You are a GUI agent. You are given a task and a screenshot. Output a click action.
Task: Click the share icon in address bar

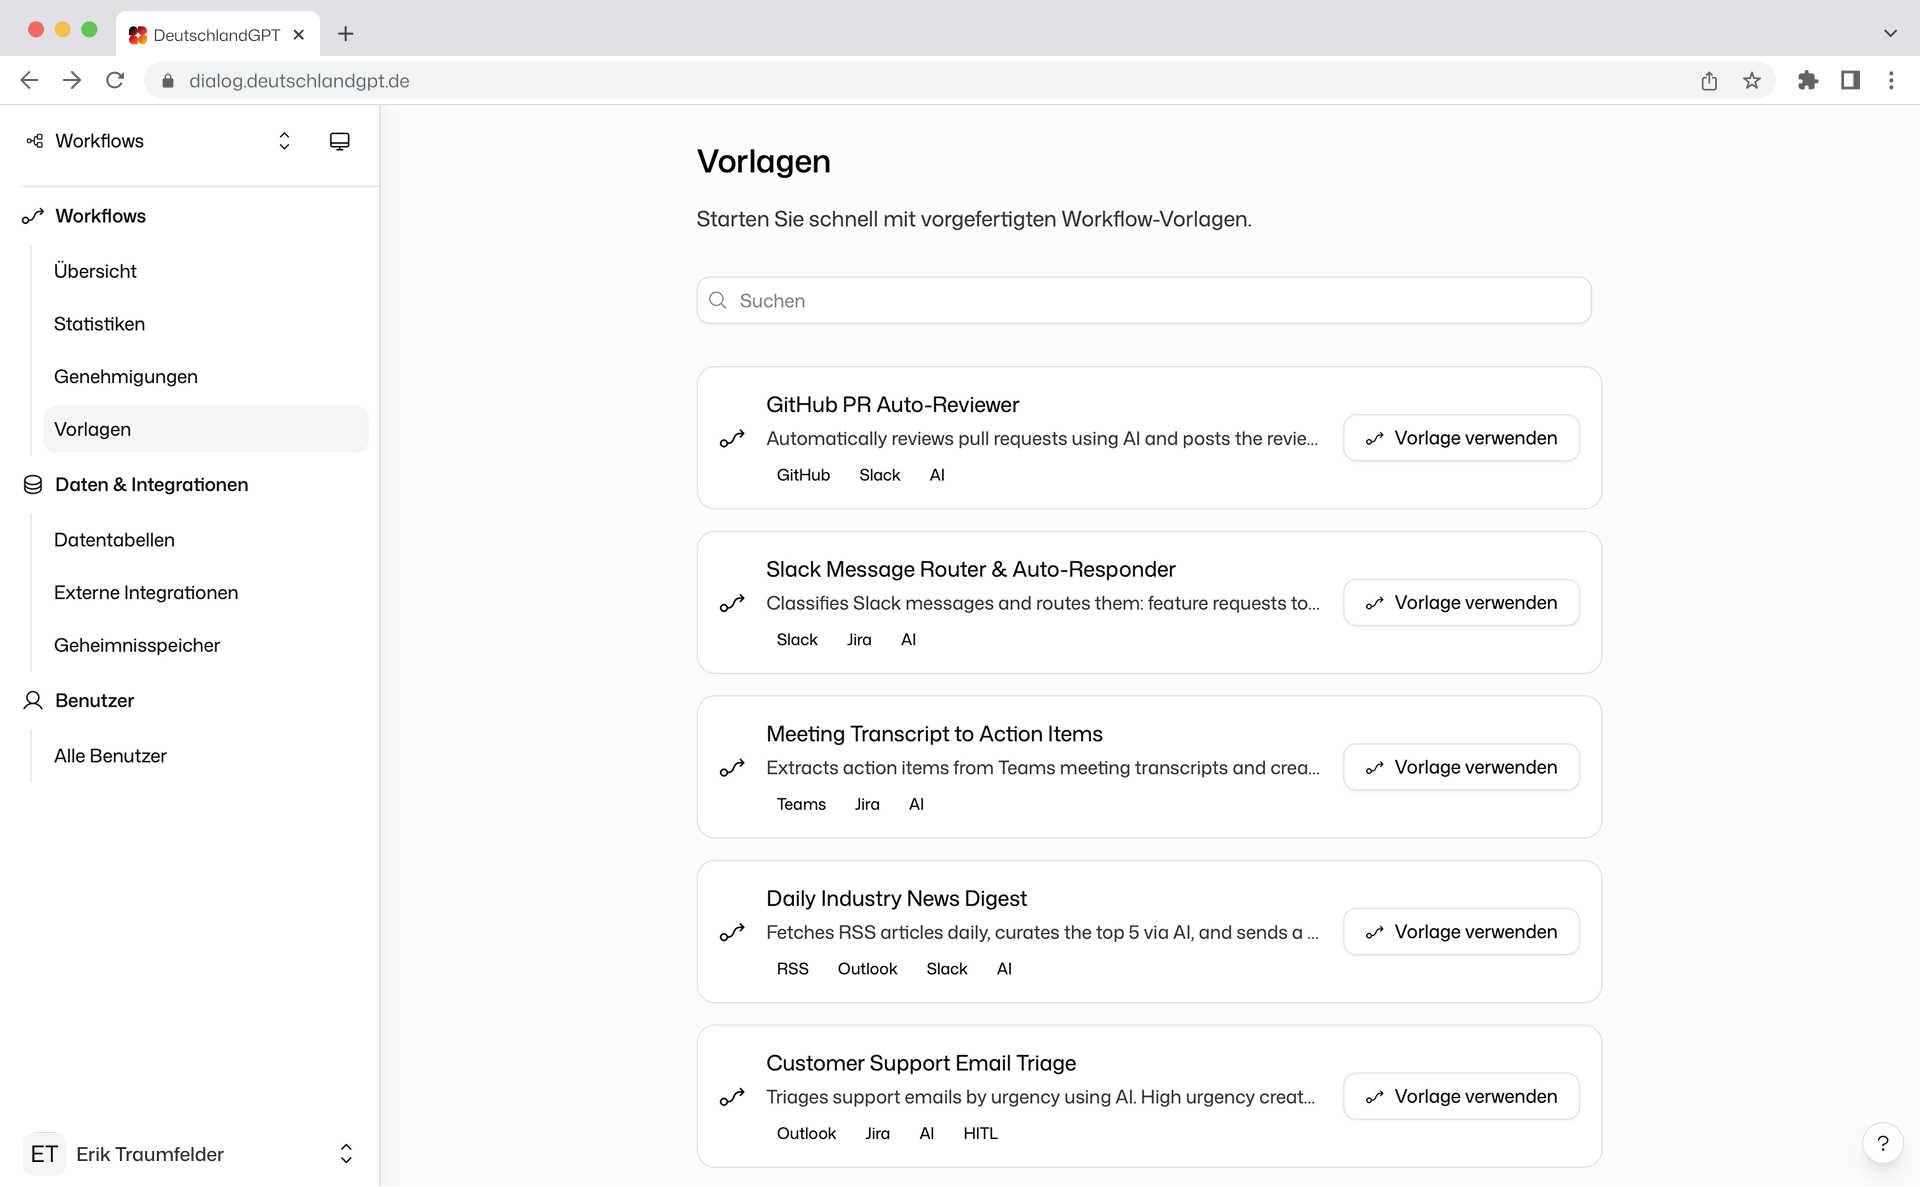click(x=1709, y=81)
